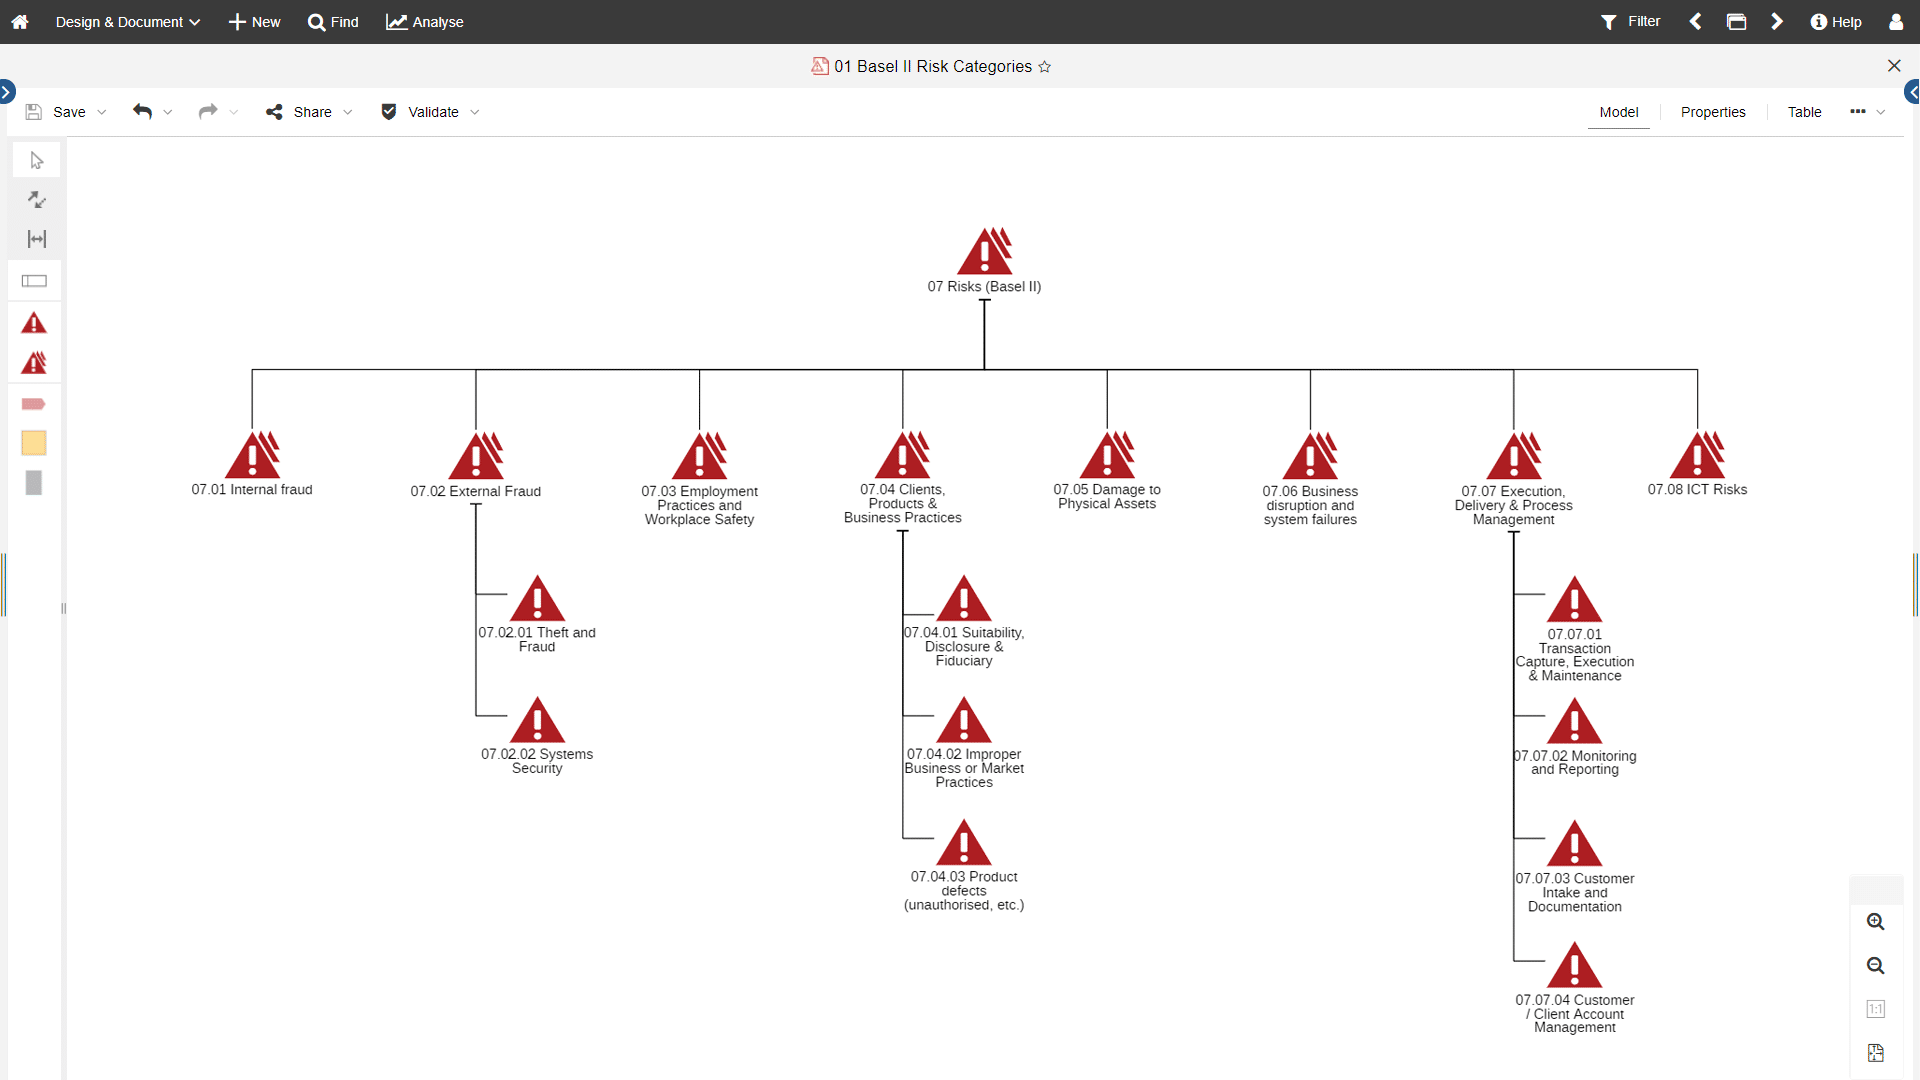This screenshot has height=1080, width=1920.
Task: Select the horizontal spacing tool
Action: point(35,239)
